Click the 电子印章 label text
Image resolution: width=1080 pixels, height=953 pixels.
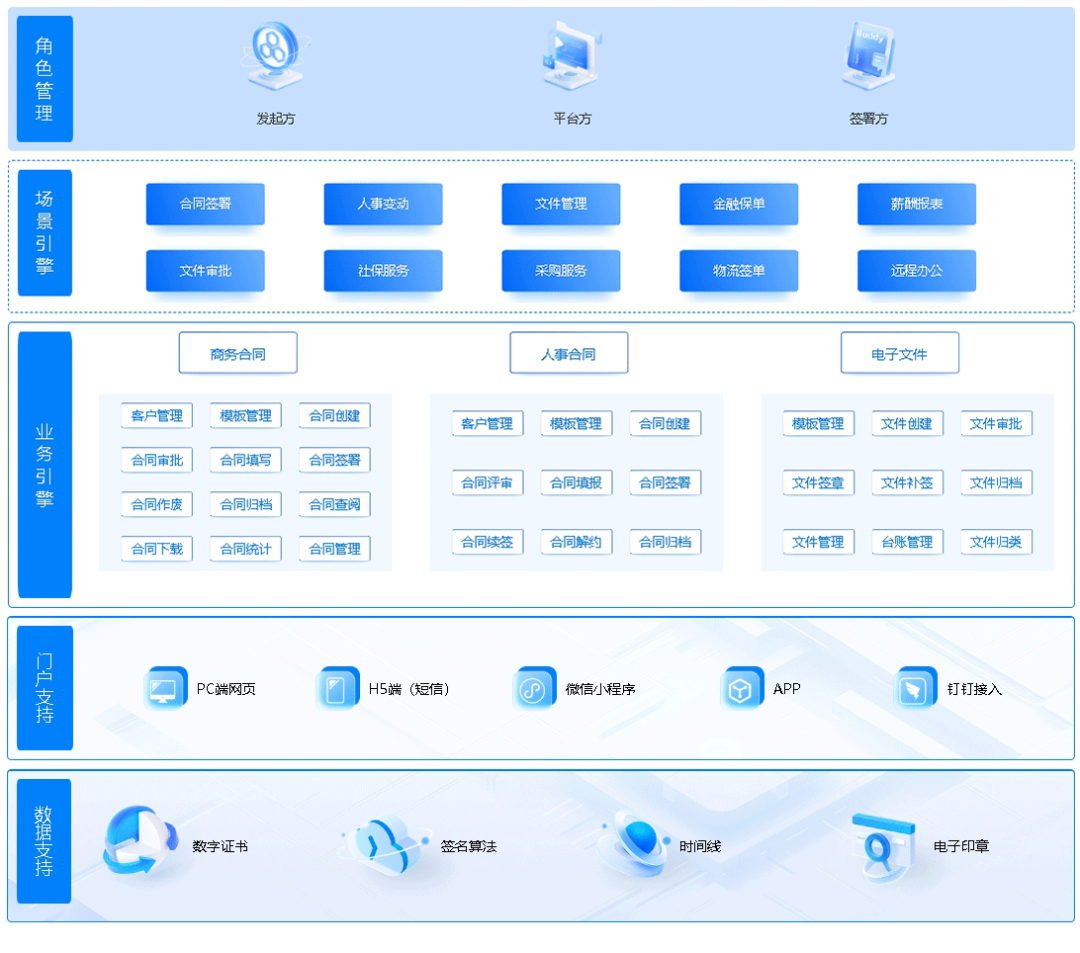(961, 846)
